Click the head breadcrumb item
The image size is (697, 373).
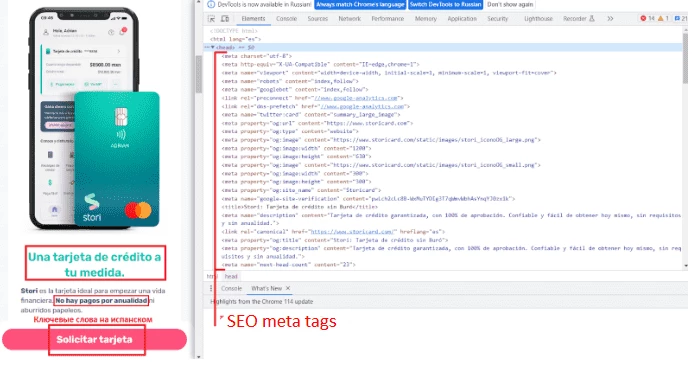click(x=231, y=277)
